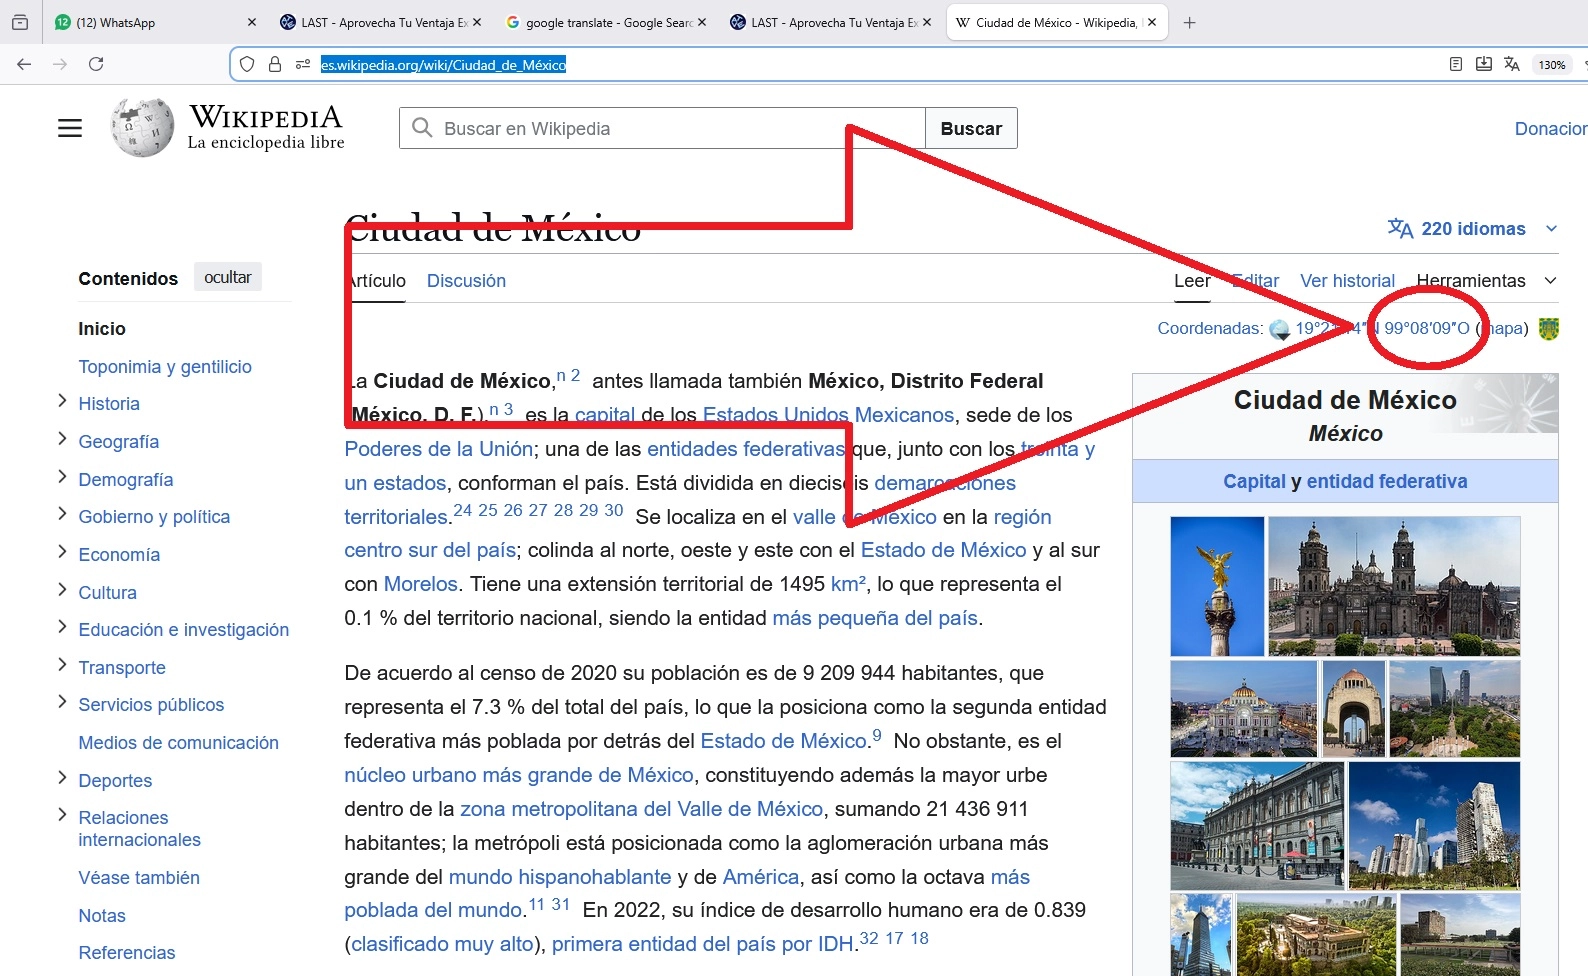Image resolution: width=1588 pixels, height=976 pixels.
Task: Click the tracking protection shield icon
Action: (247, 64)
